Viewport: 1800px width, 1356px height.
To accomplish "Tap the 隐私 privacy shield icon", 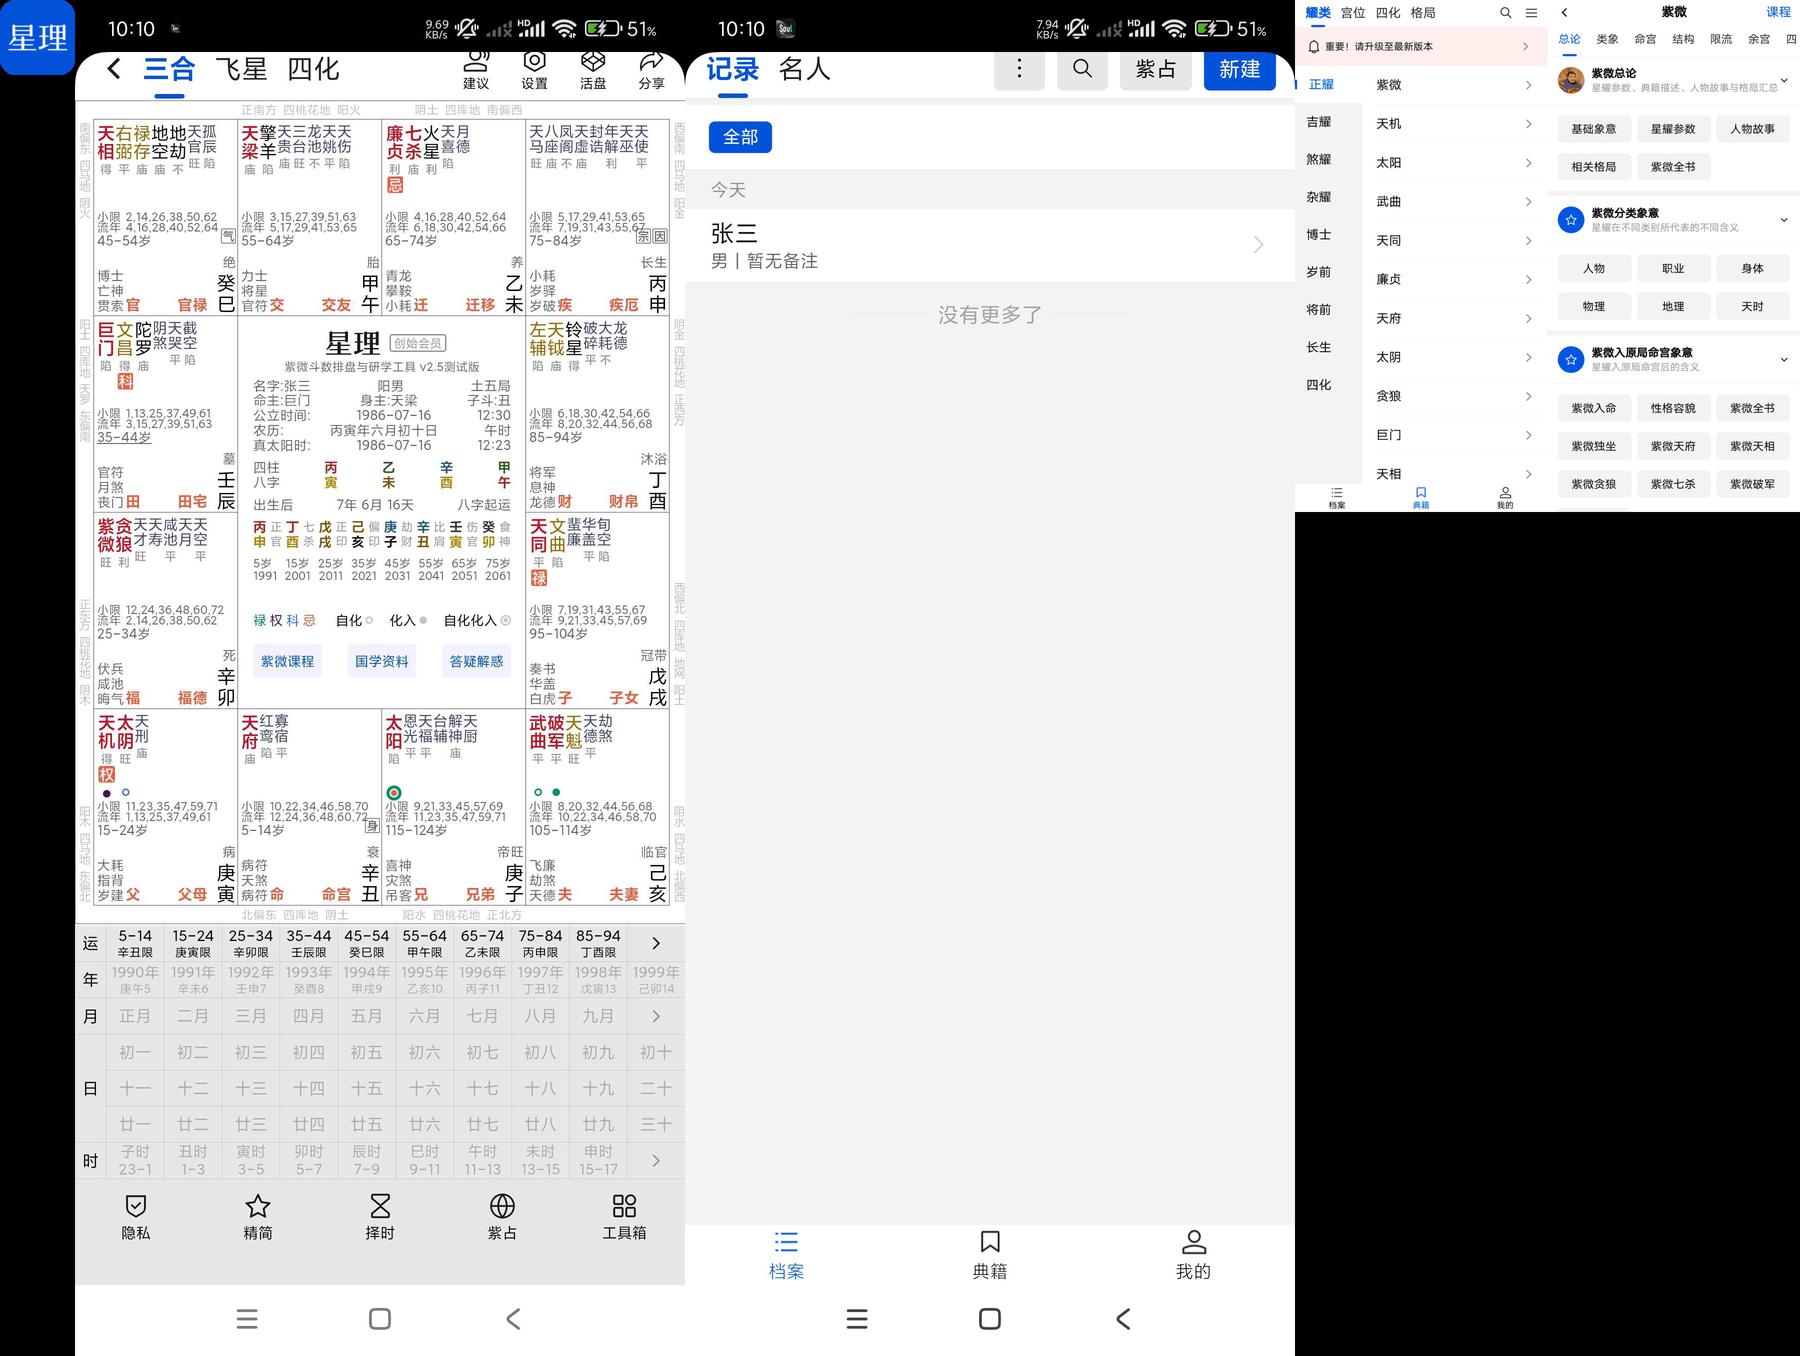I will pos(136,1216).
